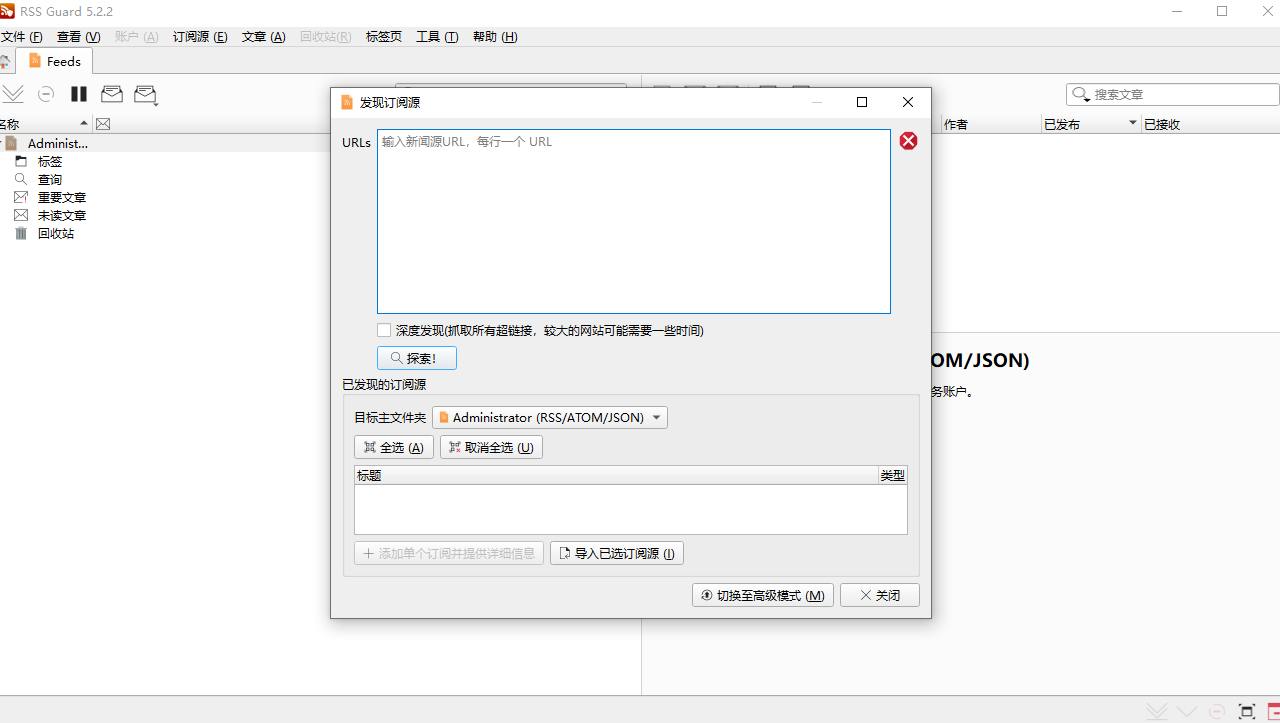This screenshot has height=723, width=1280.
Task: Select the 标签 folder in feed tree
Action: 50,161
